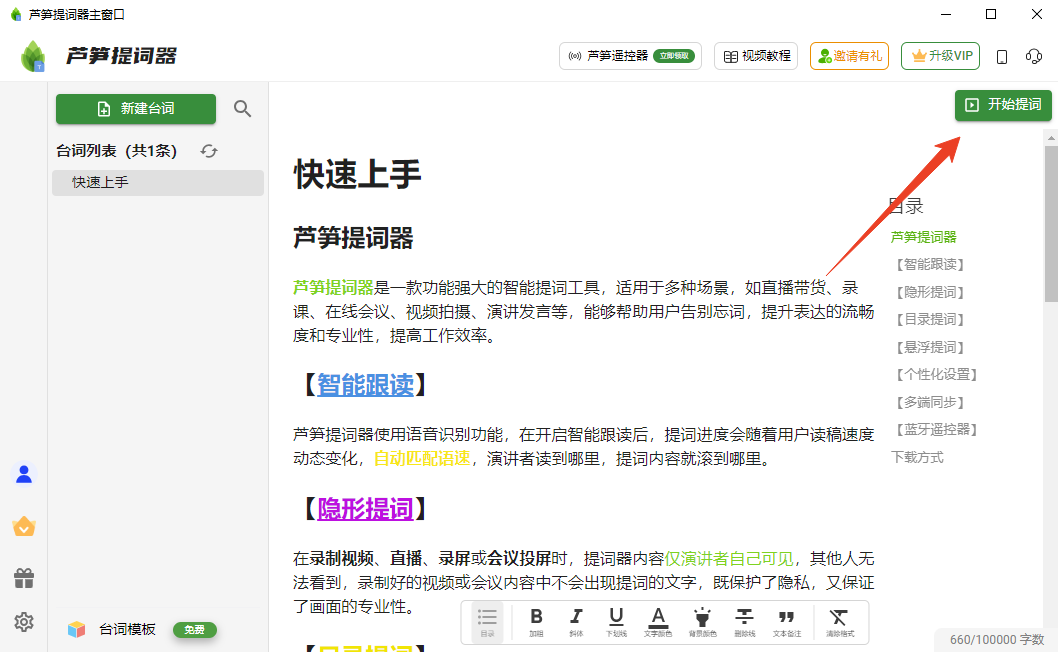This screenshot has height=652, width=1058.
Task: Toggle the 目录 outline panel button
Action: click(487, 621)
